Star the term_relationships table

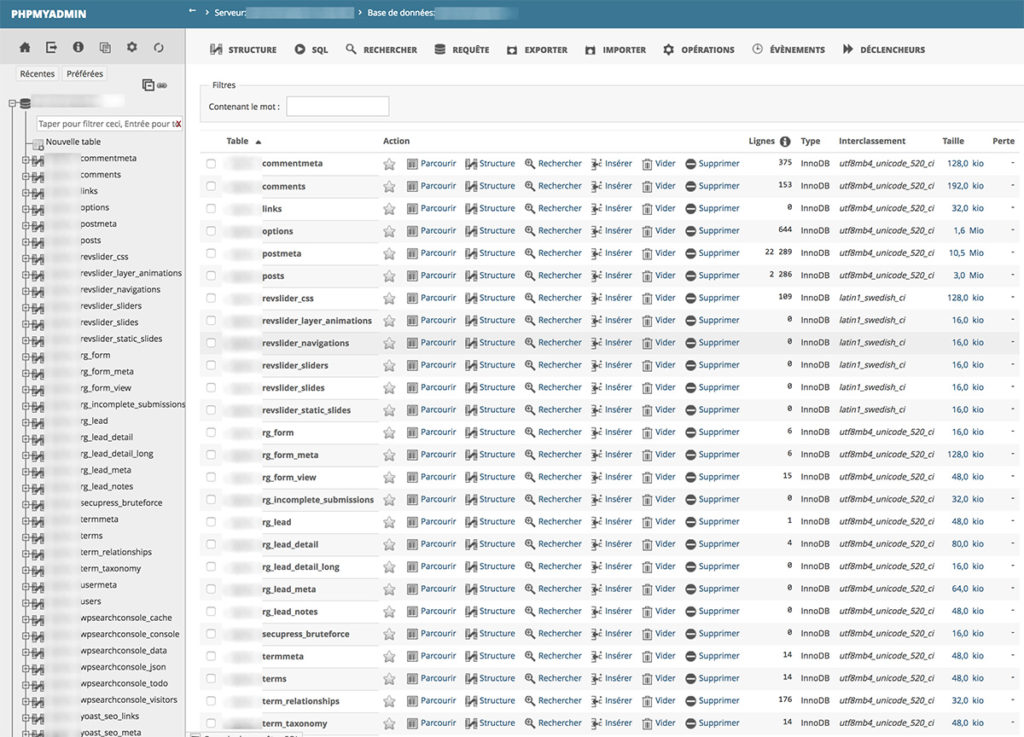389,701
